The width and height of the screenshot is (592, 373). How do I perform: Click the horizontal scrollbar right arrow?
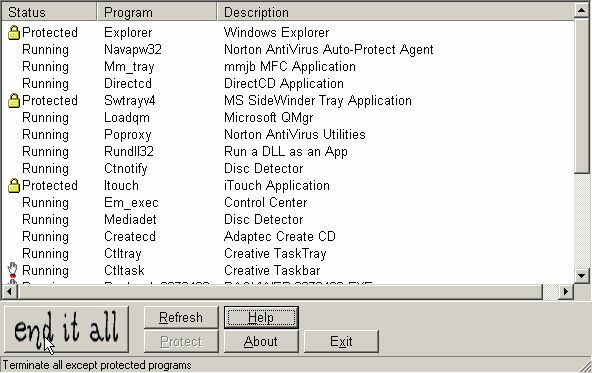(x=566, y=291)
